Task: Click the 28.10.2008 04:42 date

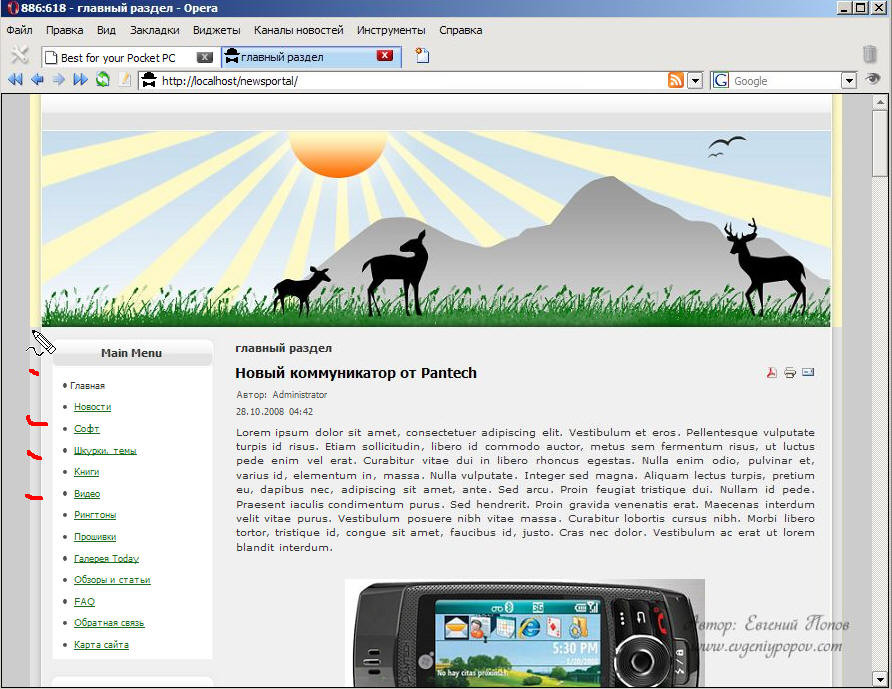Action: (x=275, y=411)
